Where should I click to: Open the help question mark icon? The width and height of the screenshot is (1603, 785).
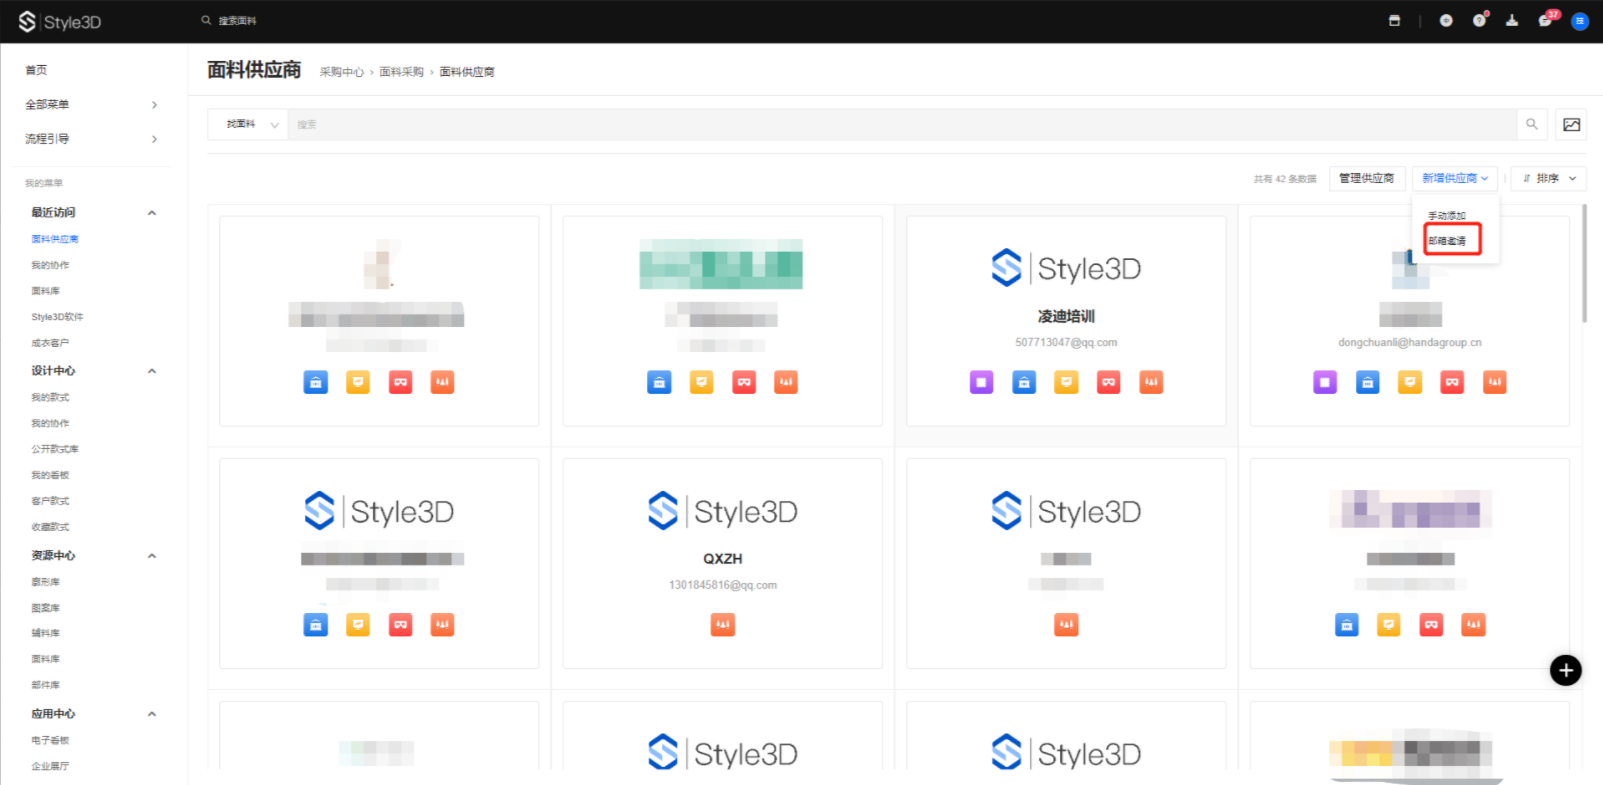pos(1479,21)
